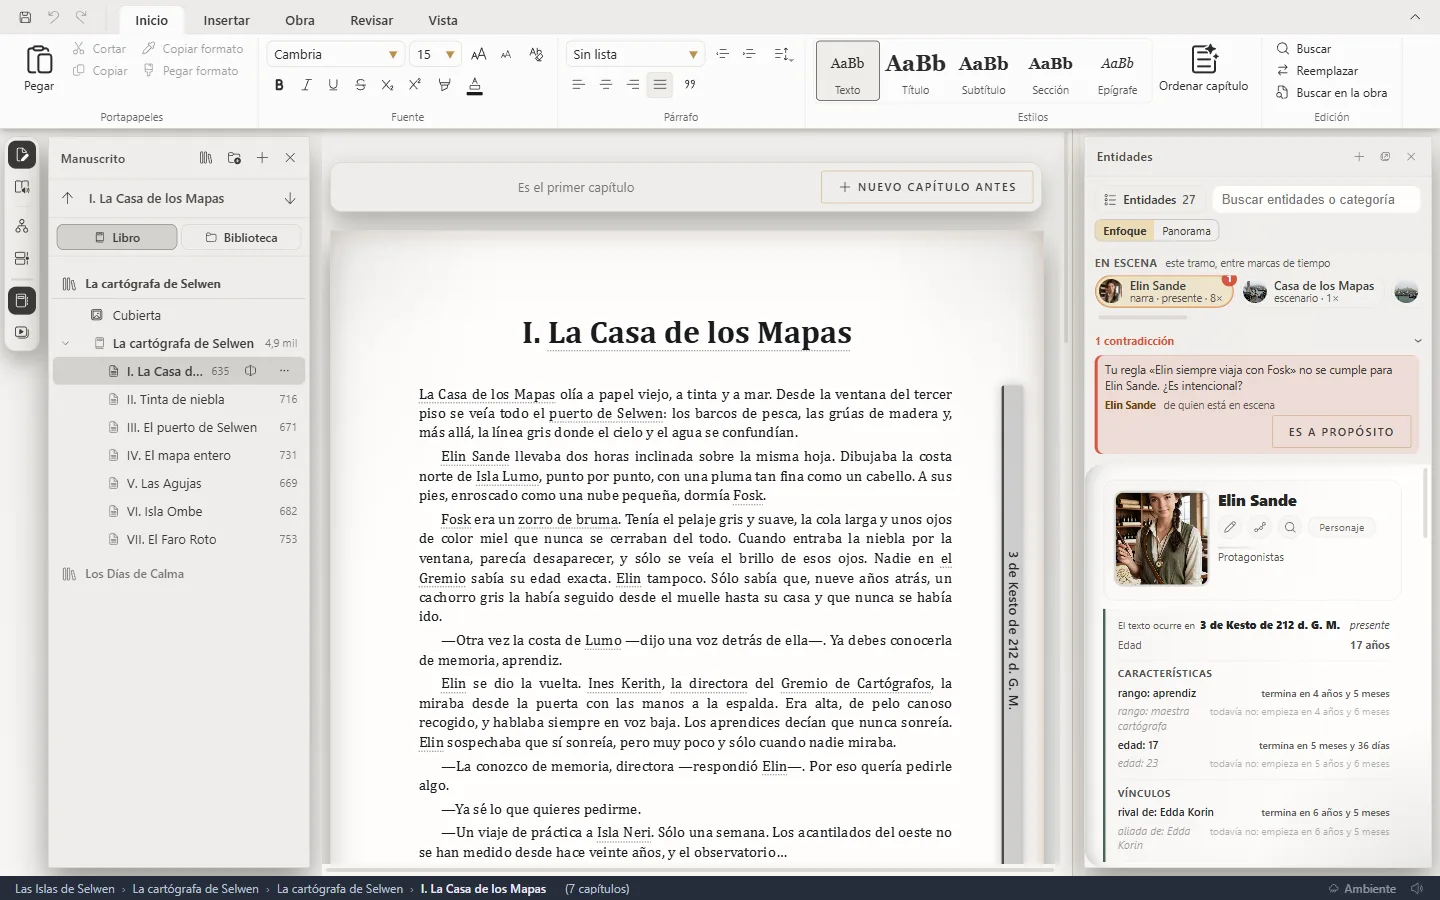Open the Insertar ribbon tab
Image resolution: width=1440 pixels, height=900 pixels.
(x=226, y=20)
